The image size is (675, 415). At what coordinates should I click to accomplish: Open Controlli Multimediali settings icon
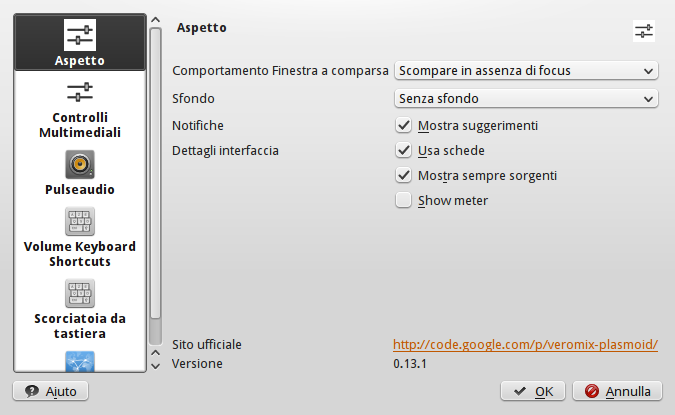80,93
